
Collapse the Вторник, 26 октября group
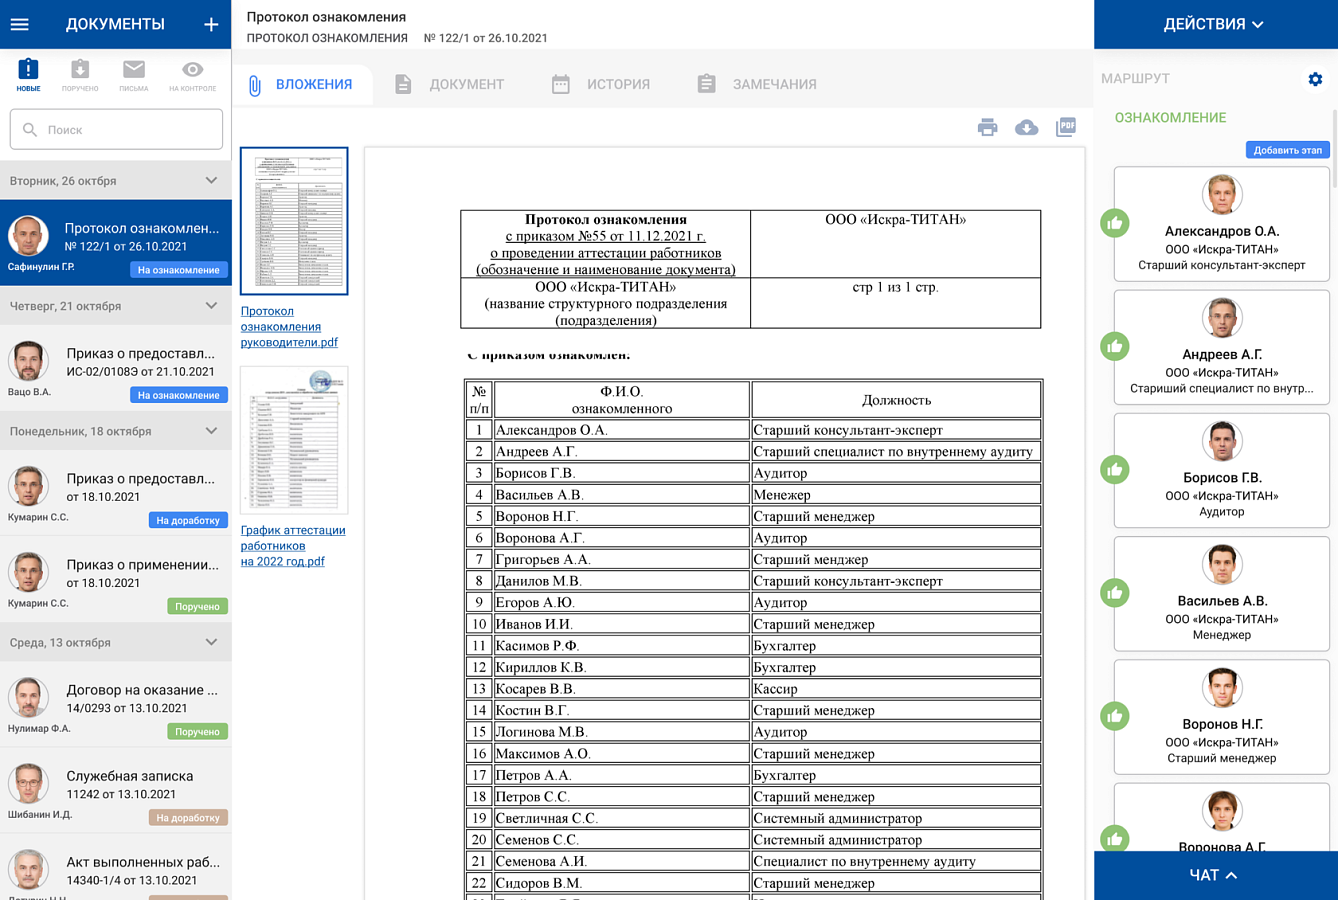[211, 181]
